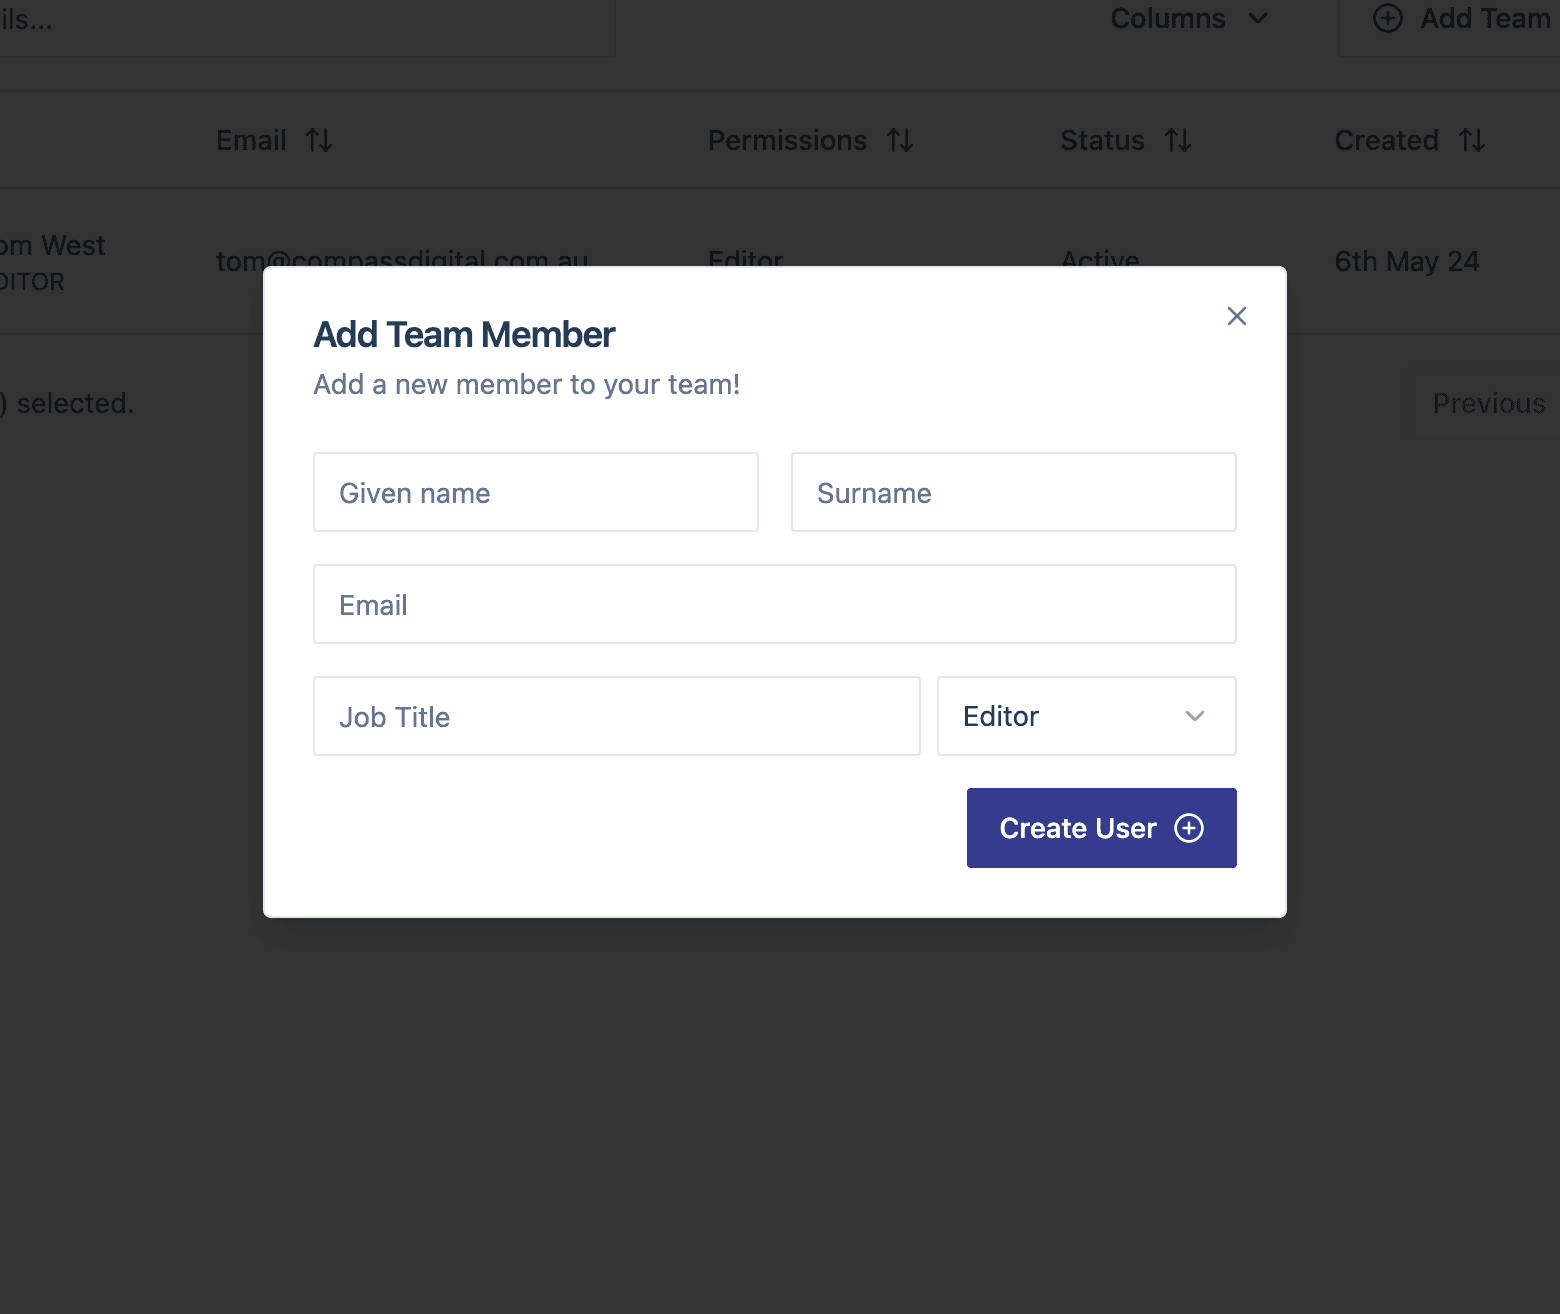Click plus-circle icon on Create User
This screenshot has width=1560, height=1314.
[1189, 828]
